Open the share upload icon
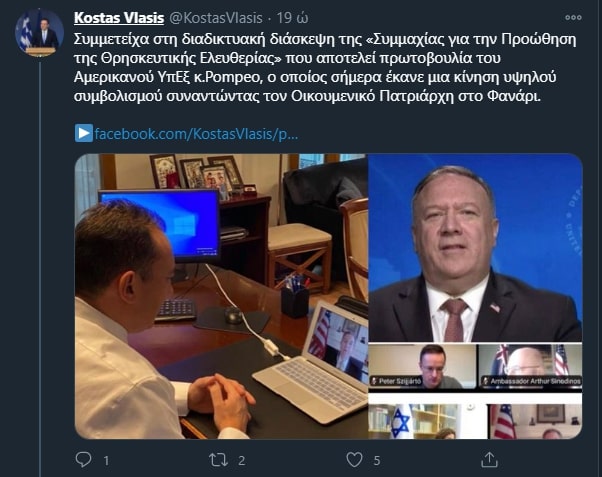 (x=489, y=459)
